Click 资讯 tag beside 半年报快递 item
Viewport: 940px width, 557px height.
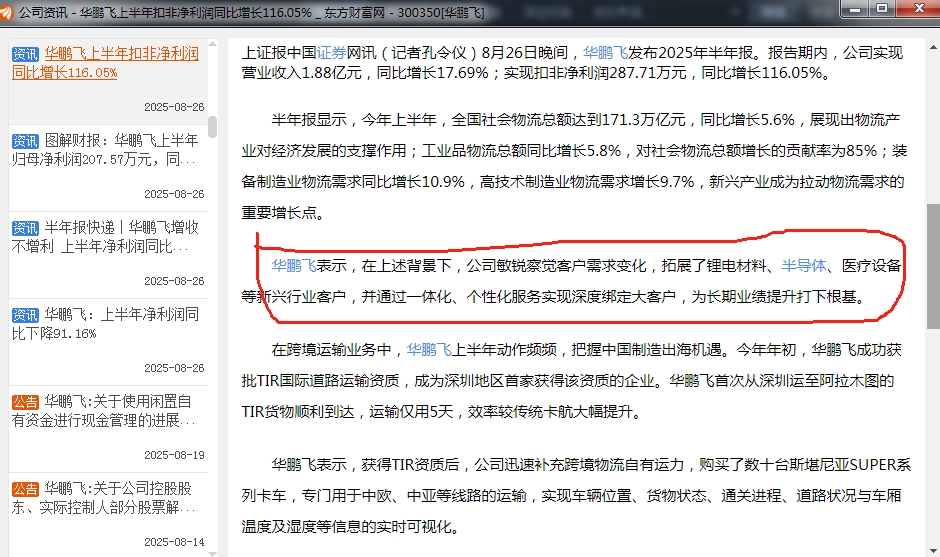(x=25, y=228)
